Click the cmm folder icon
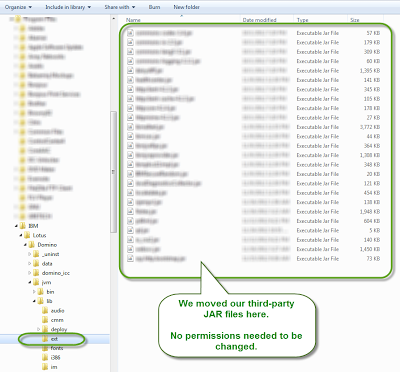 click(x=45, y=320)
